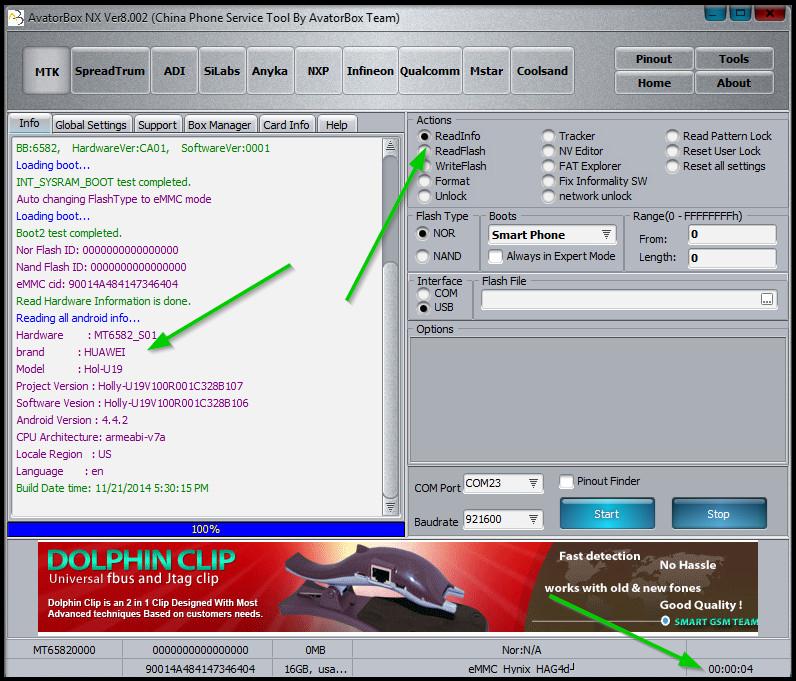This screenshot has height=681, width=796.
Task: Click the Model Hol-U19 log line
Action: tap(70, 369)
